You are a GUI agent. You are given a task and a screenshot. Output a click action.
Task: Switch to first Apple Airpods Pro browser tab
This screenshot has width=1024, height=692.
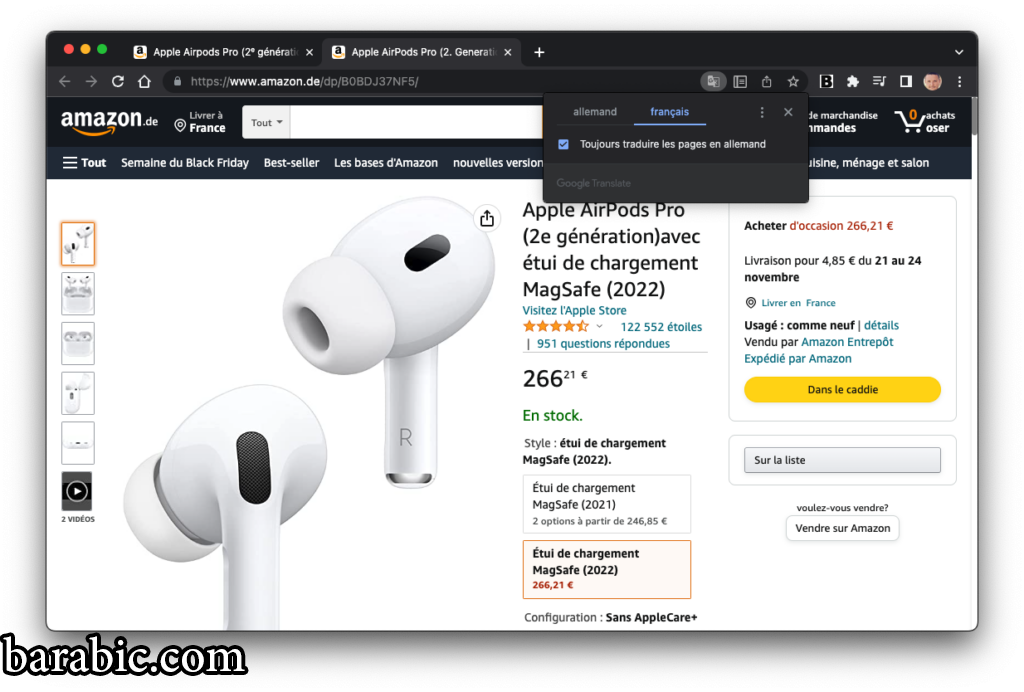point(223,52)
